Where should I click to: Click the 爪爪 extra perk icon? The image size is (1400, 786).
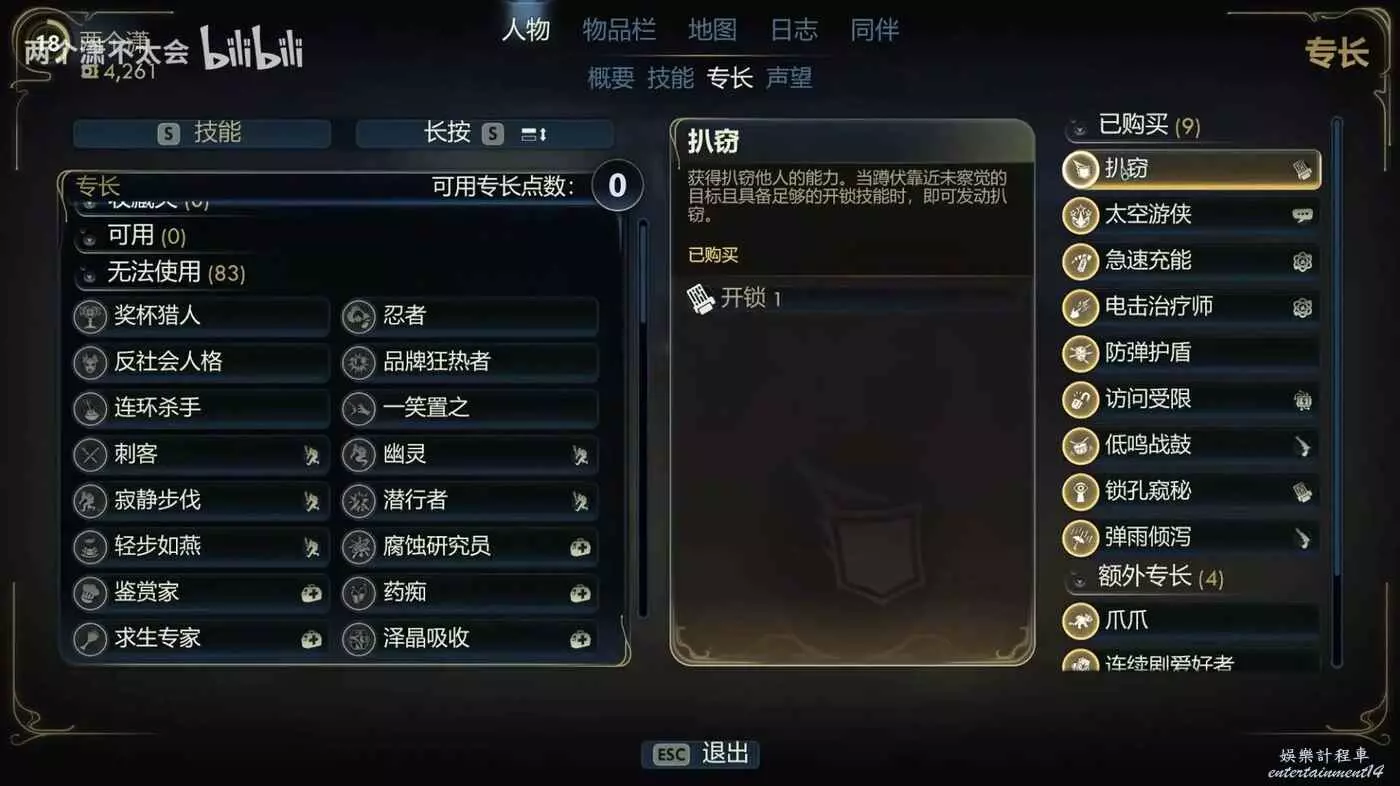[x=1080, y=621]
